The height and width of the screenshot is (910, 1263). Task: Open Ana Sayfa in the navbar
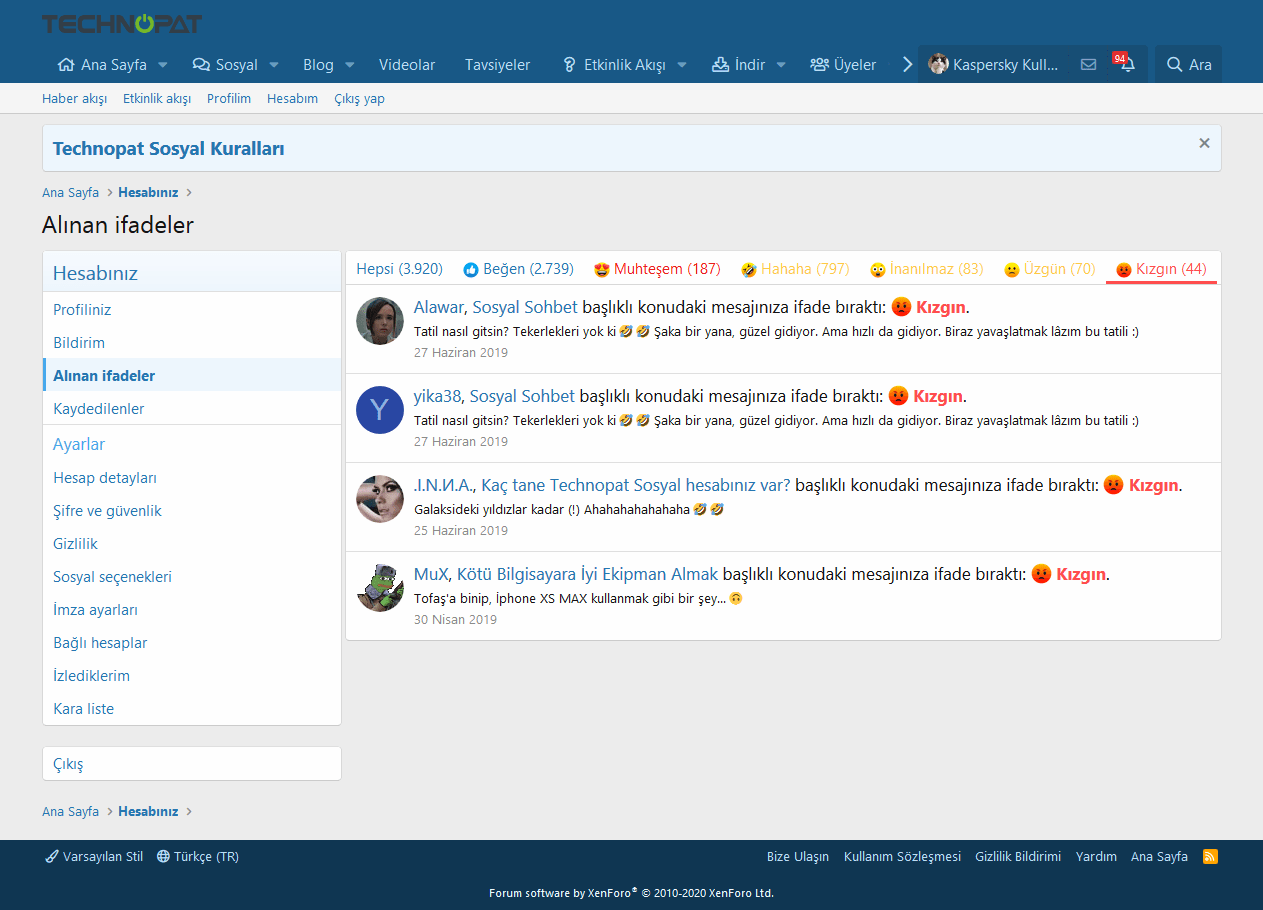coord(102,65)
